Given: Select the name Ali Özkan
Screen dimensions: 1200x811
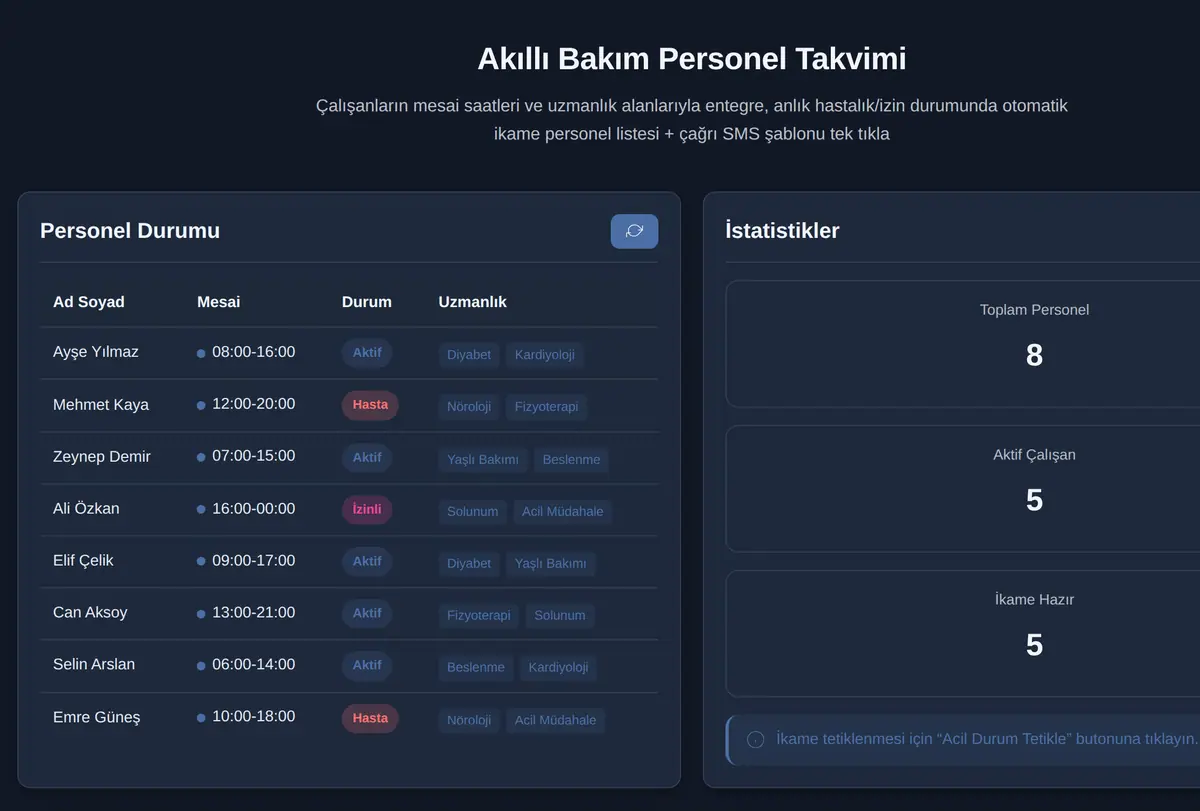Looking at the screenshot, I should tap(86, 509).
